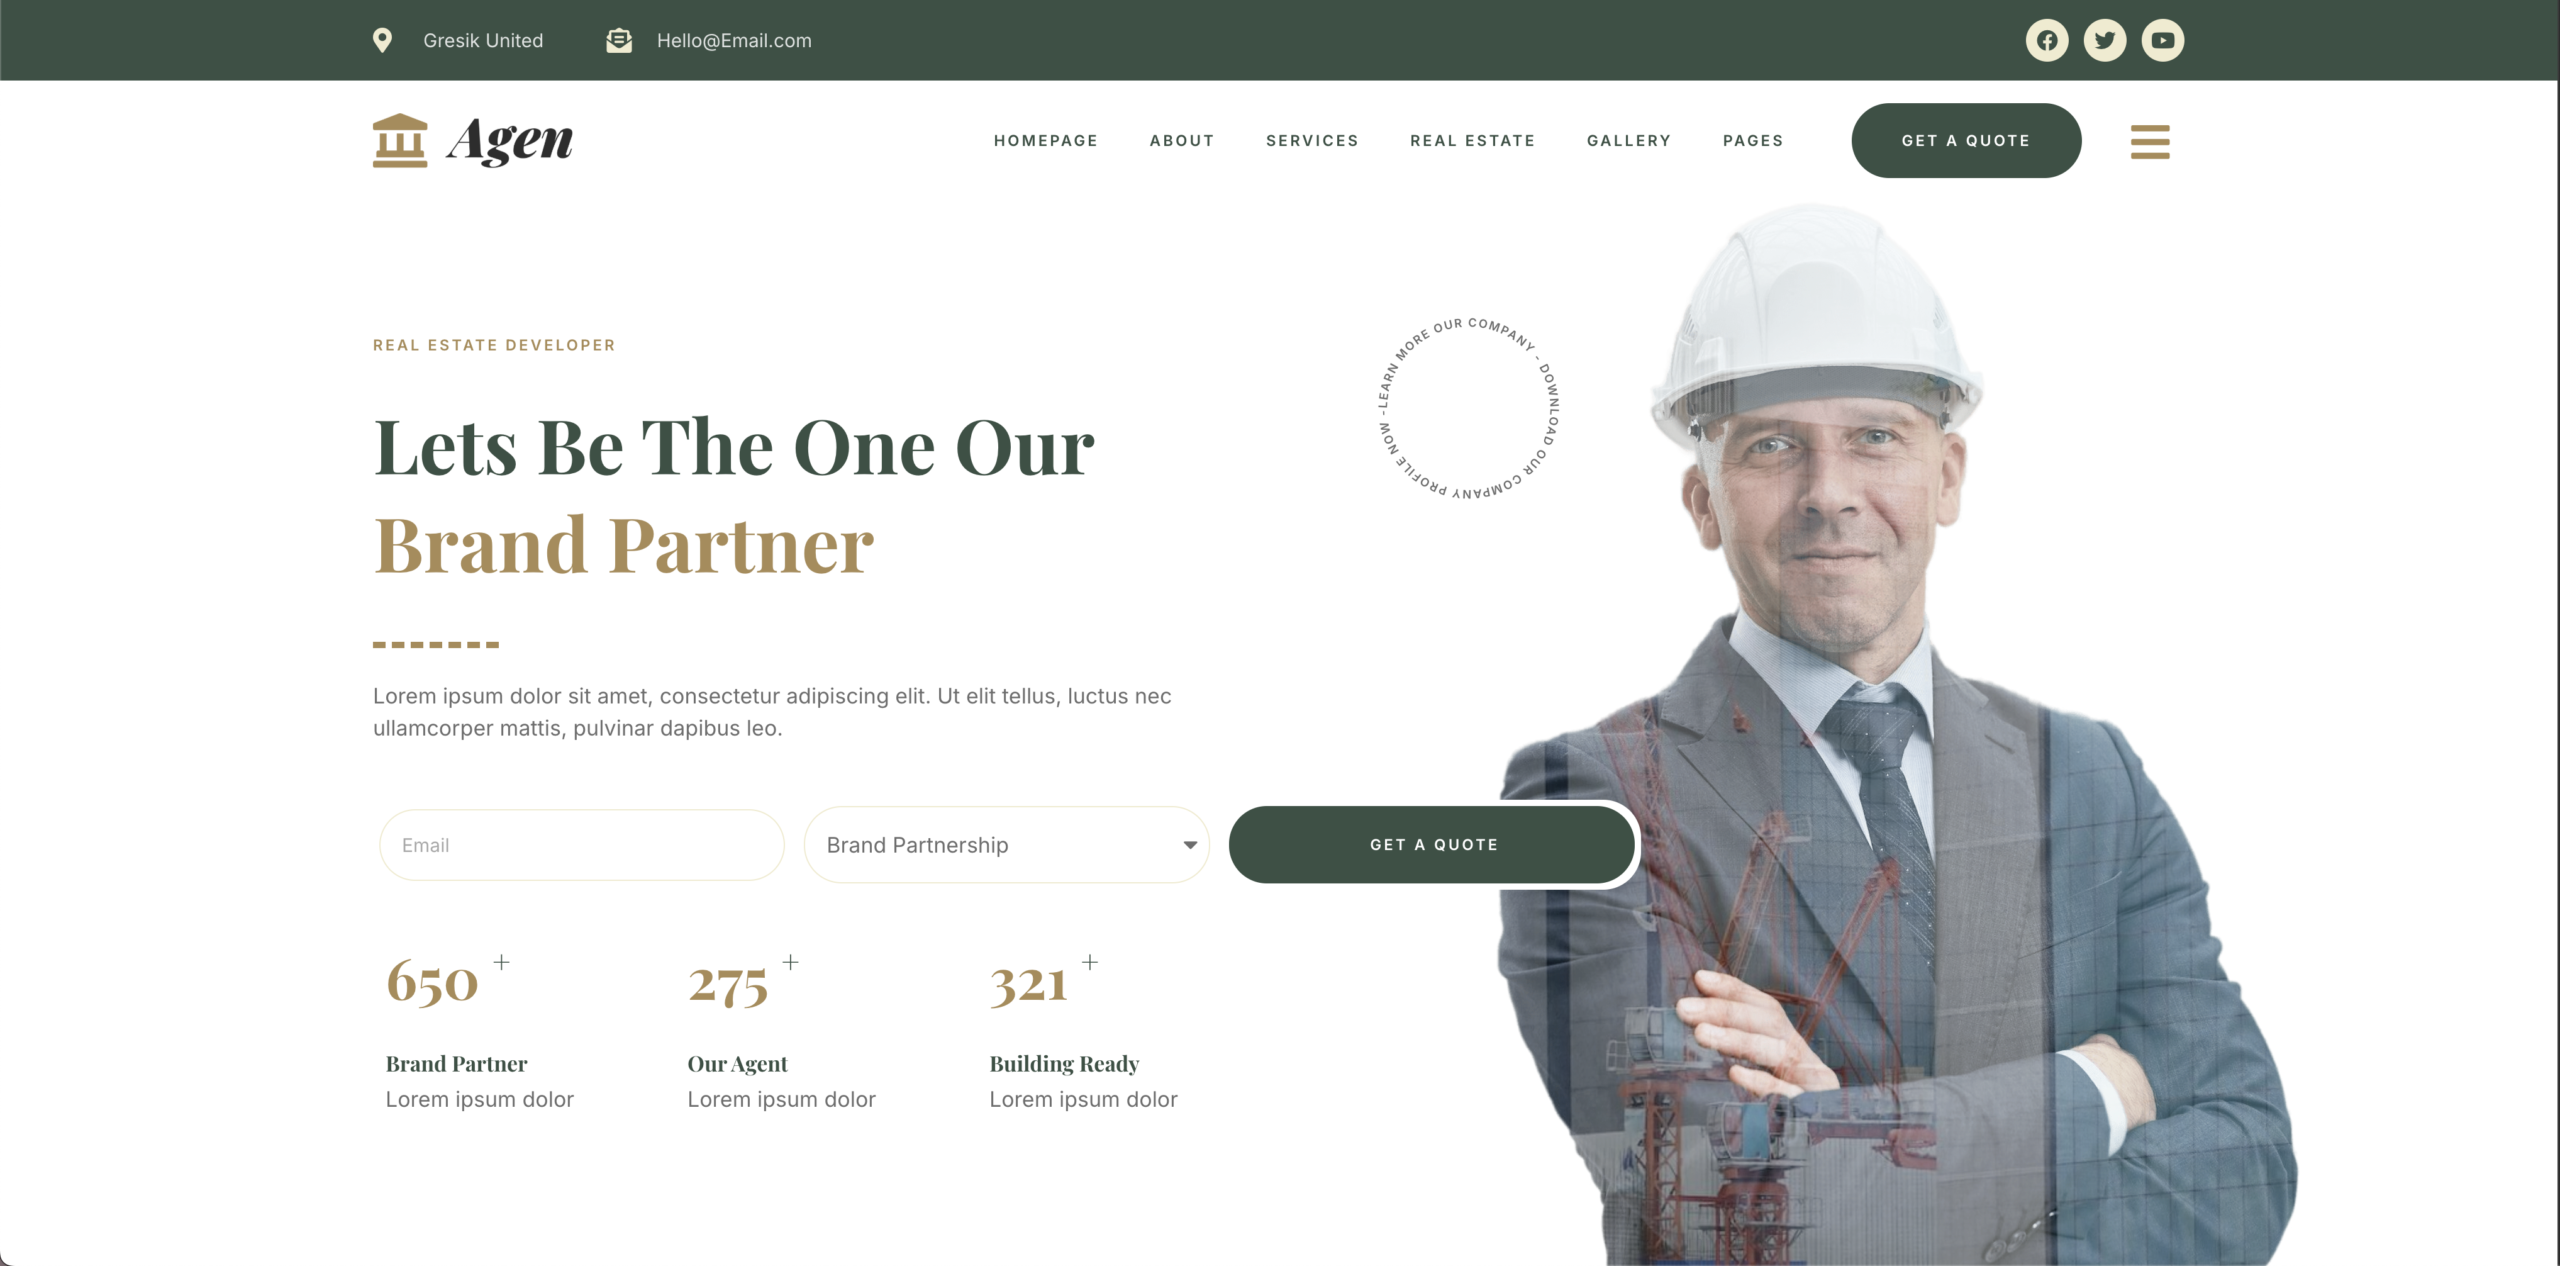Click the Agen building logo icon
2560x1266 pixels.
400,140
